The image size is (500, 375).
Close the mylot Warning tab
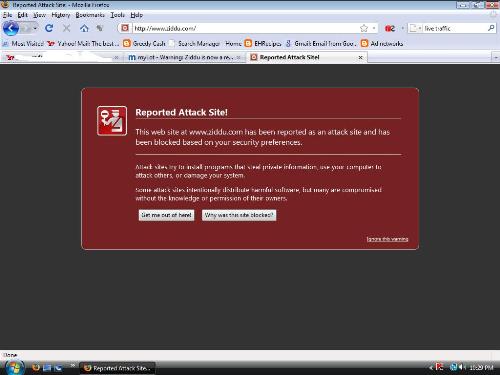pos(238,57)
